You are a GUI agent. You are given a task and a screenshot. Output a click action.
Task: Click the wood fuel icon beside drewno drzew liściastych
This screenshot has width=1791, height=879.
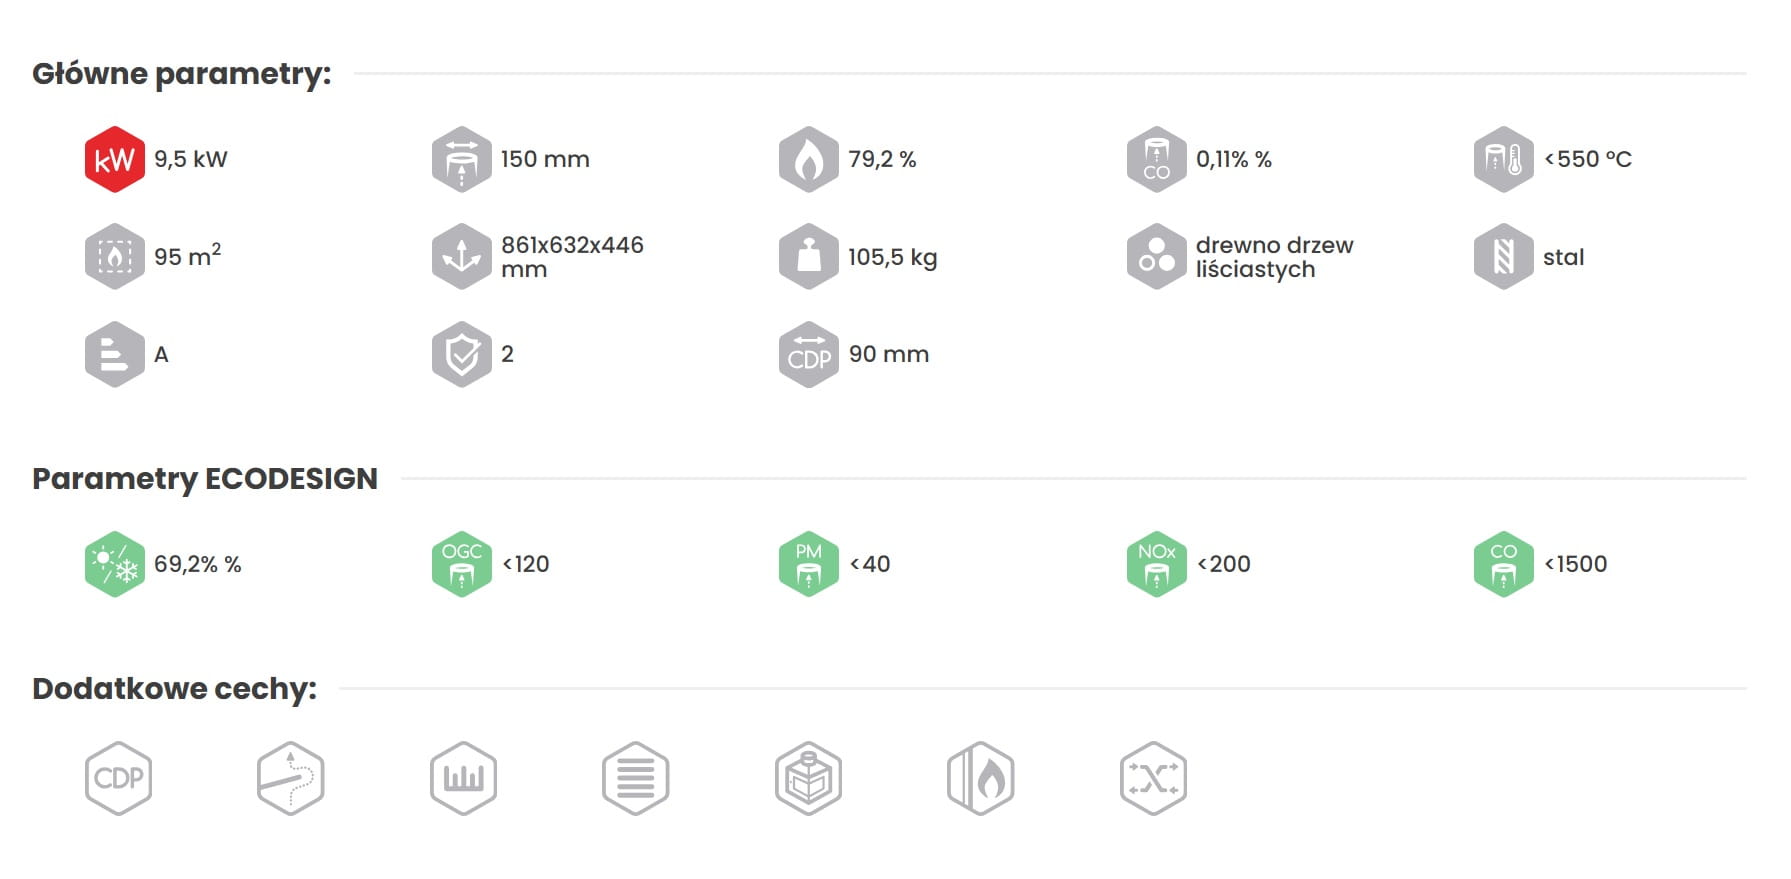click(x=1157, y=256)
